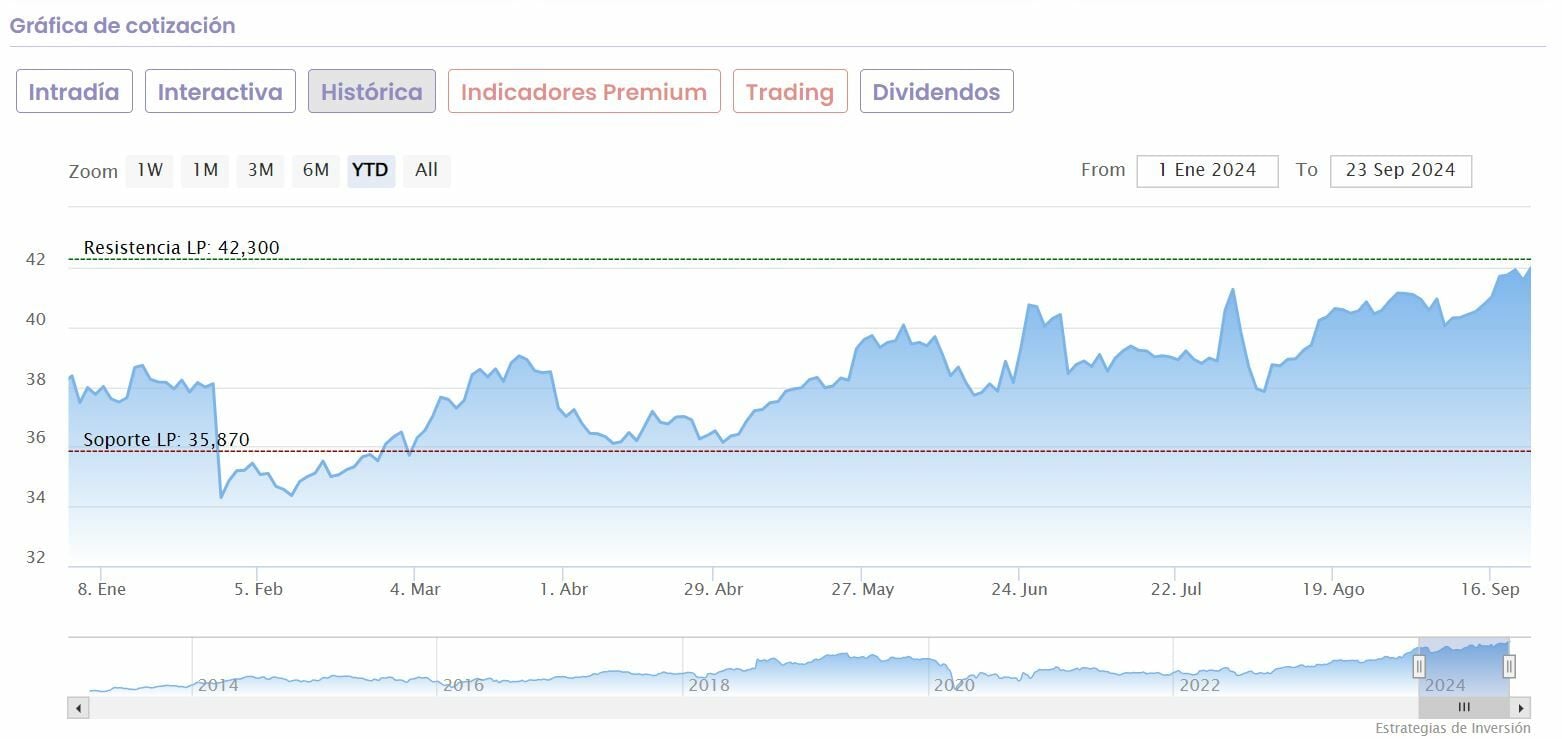1562x739 pixels.
Task: Select the YTD zoom range
Action: (x=371, y=170)
